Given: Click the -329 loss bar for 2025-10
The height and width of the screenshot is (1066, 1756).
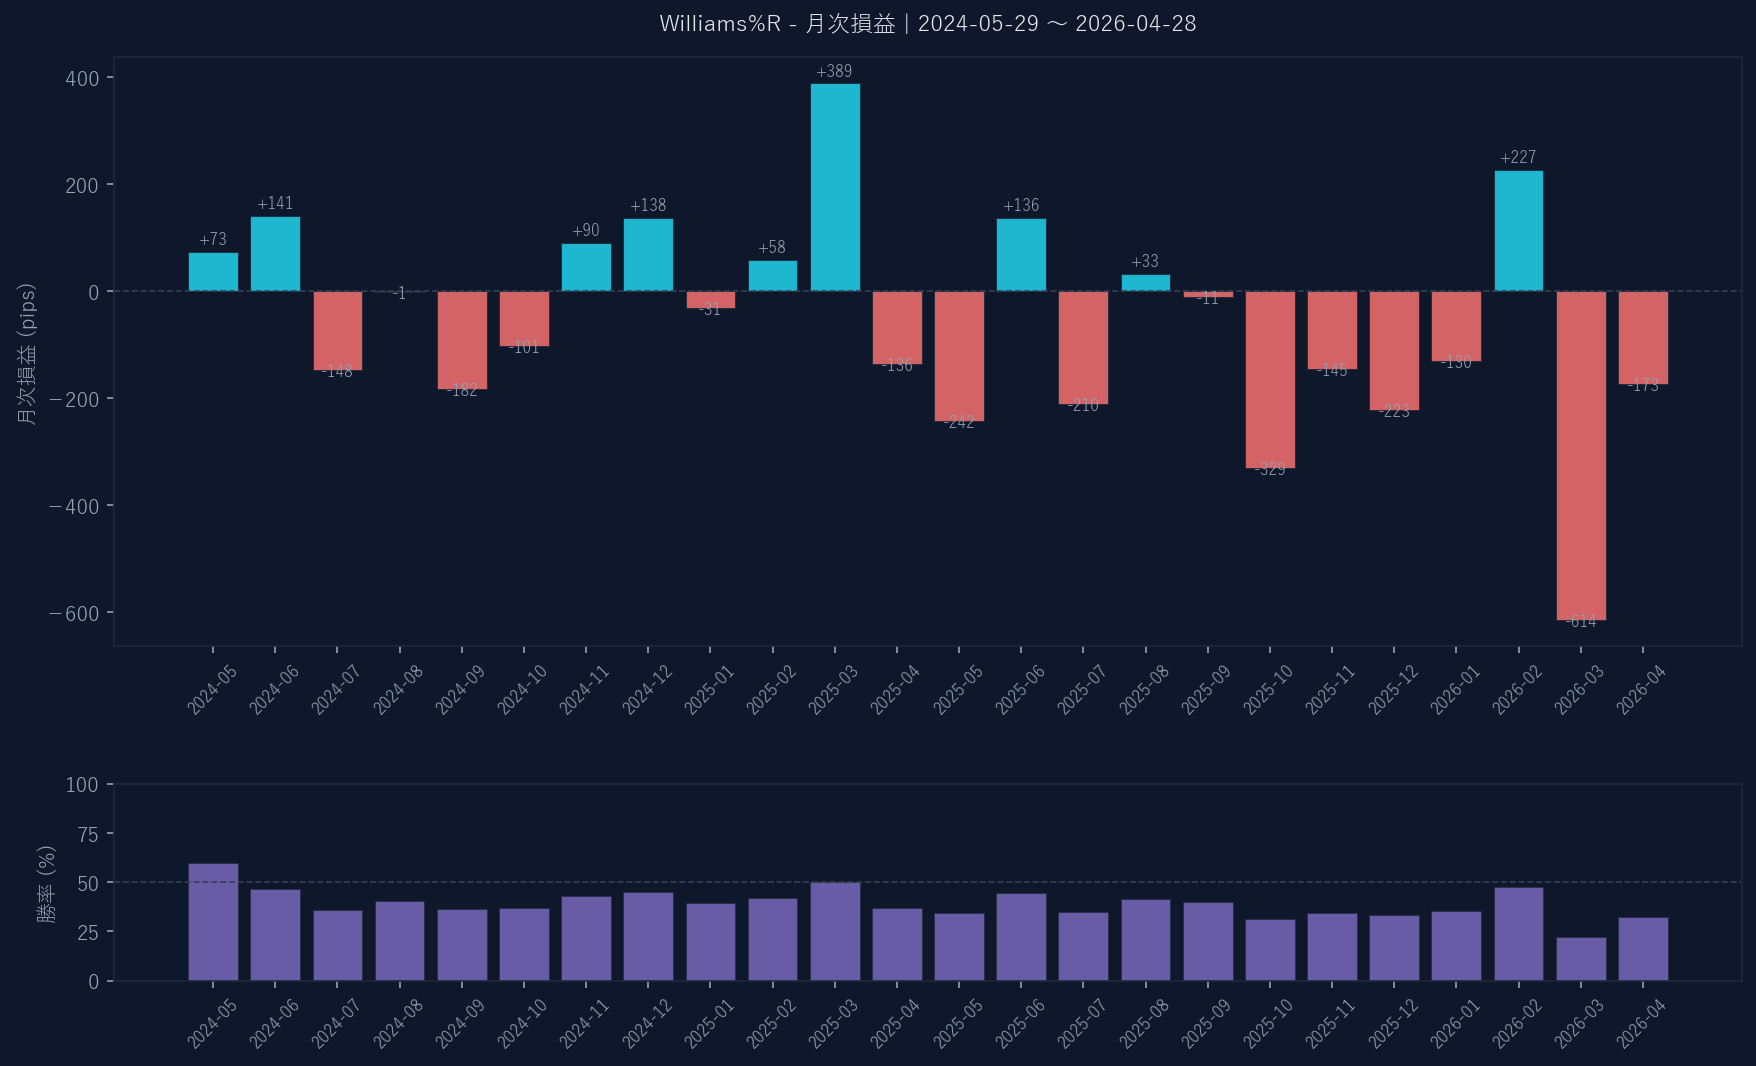Looking at the screenshot, I should coord(1270,379).
